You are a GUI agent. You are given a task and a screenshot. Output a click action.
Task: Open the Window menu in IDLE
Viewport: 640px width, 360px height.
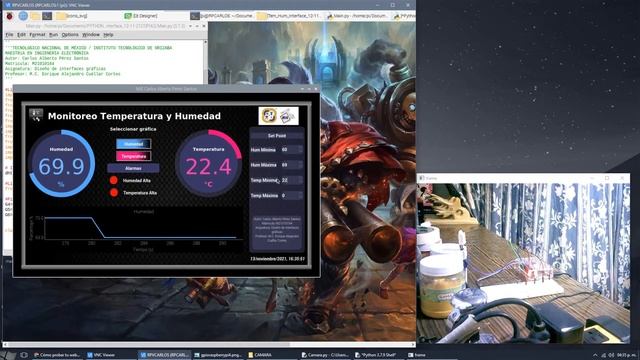click(91, 35)
